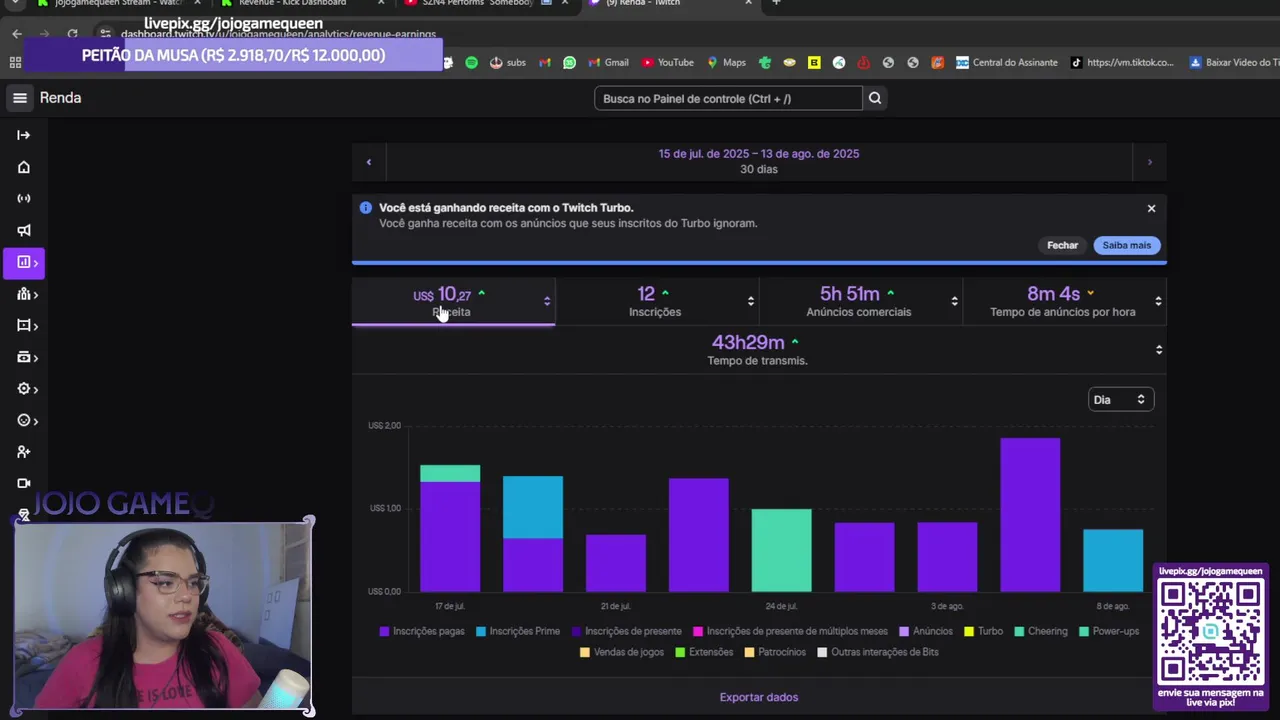
Task: Open a new browser tab with plus
Action: click(776, 3)
